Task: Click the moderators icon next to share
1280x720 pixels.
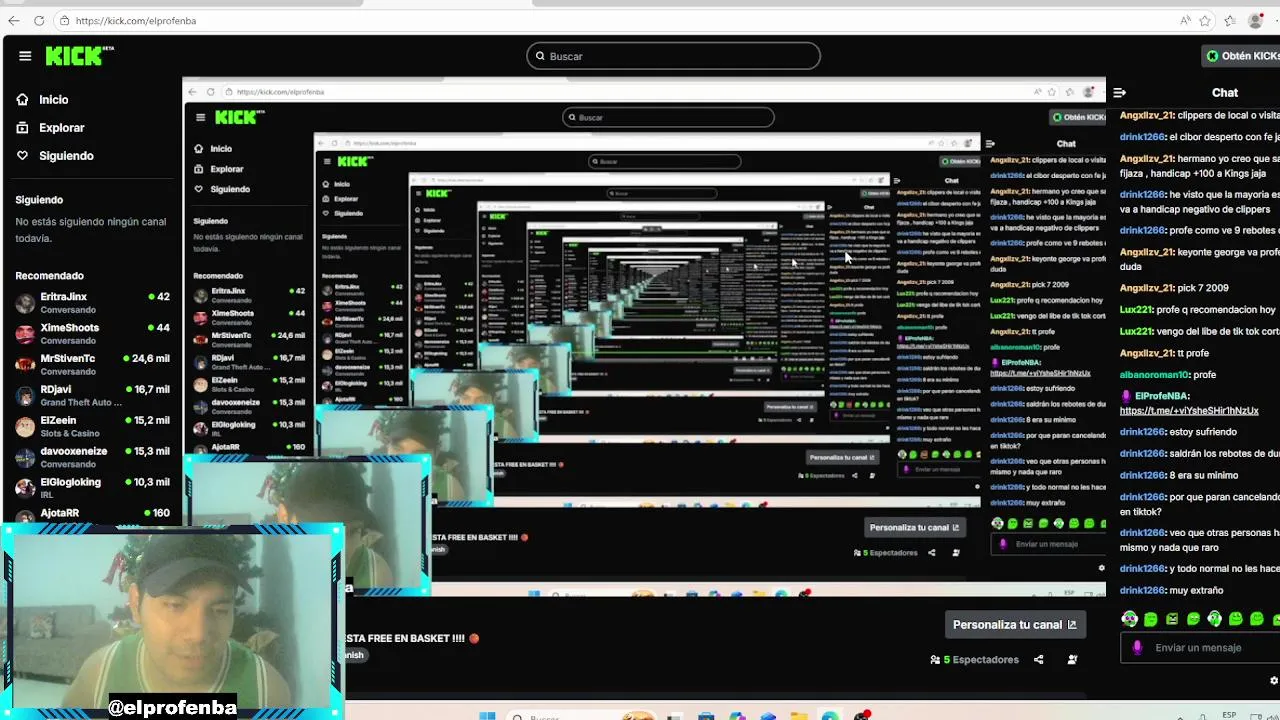Action: [1072, 659]
